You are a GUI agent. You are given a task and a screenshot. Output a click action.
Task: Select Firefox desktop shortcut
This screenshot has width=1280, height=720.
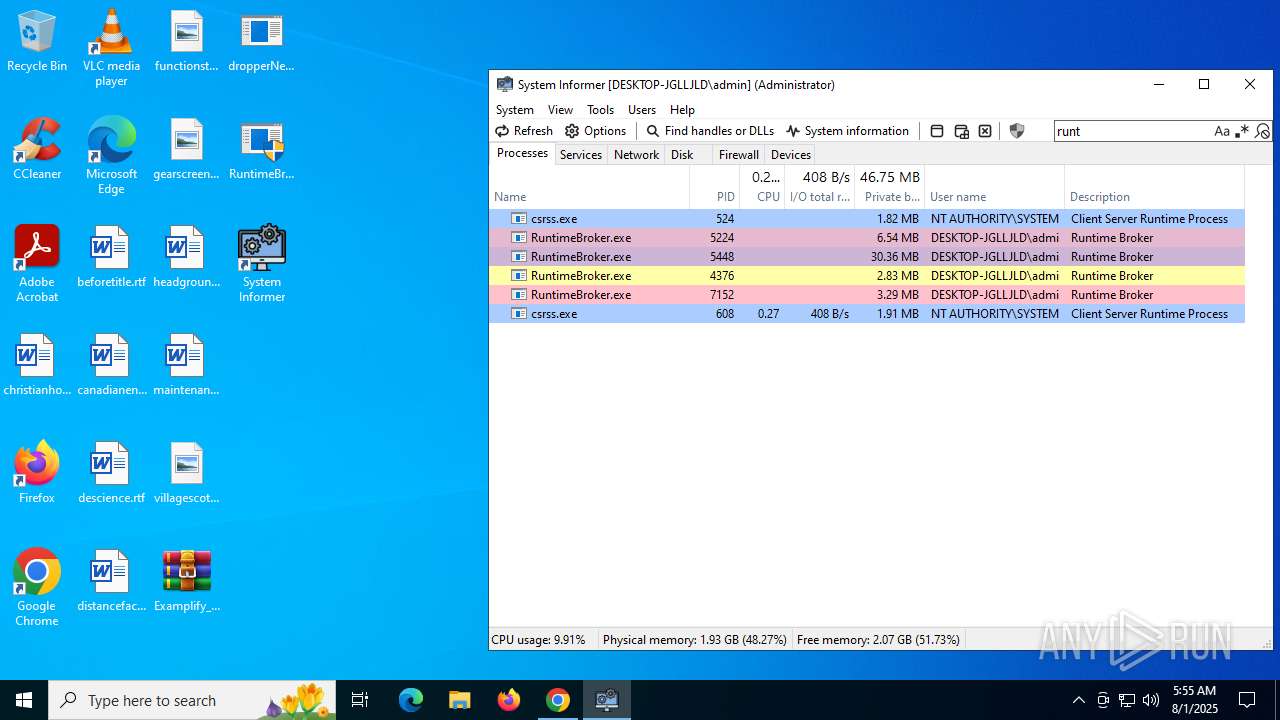point(37,472)
